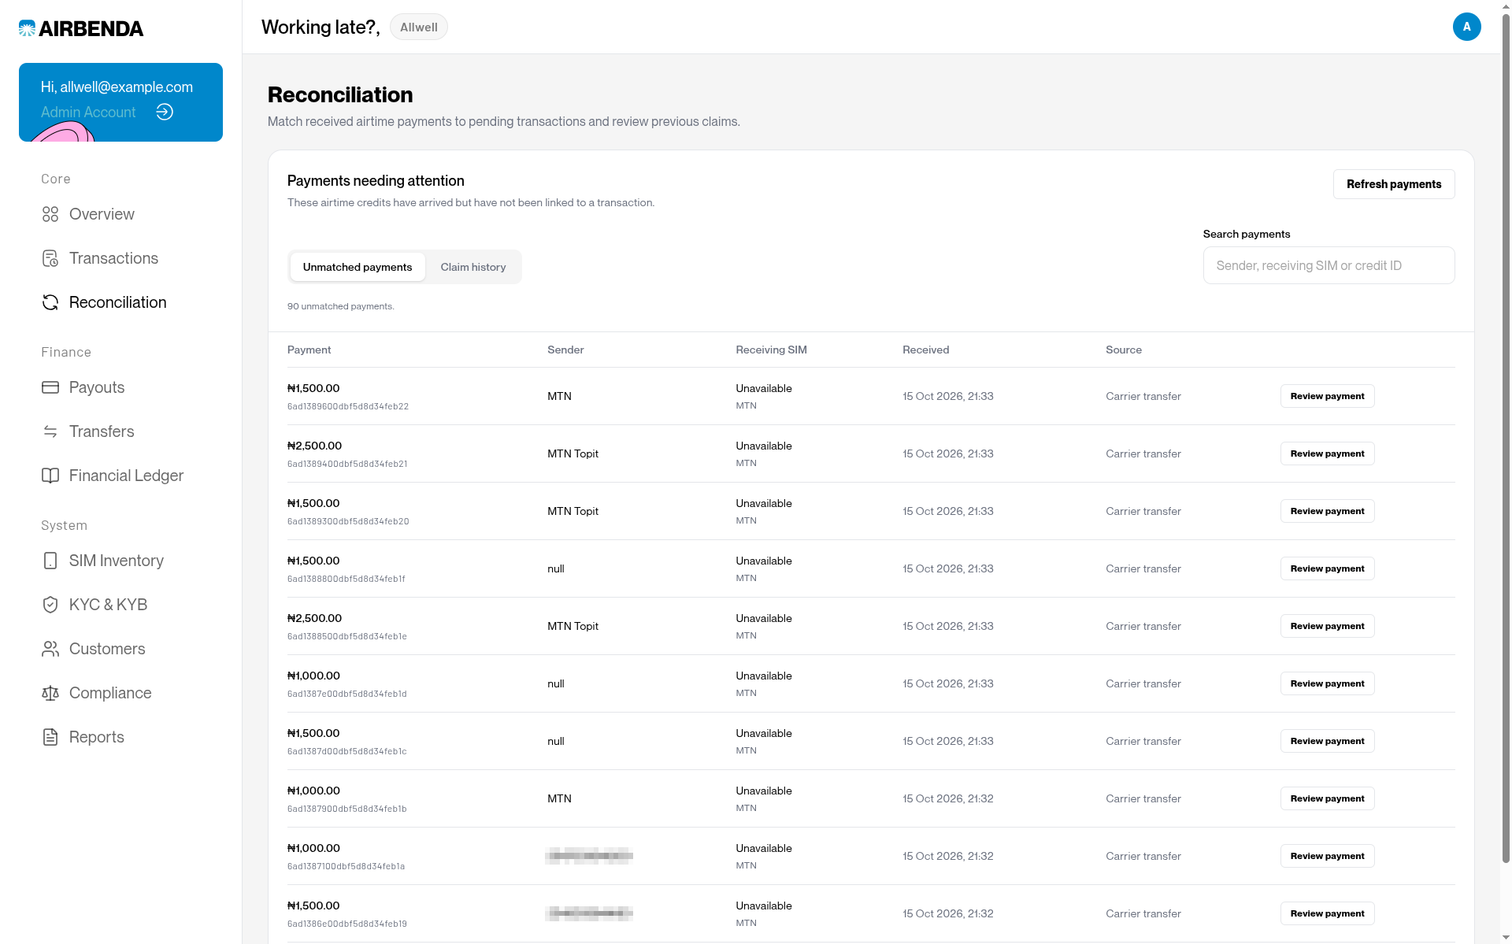
Task: Review the payment with ID ending feb19
Action: click(x=1327, y=913)
